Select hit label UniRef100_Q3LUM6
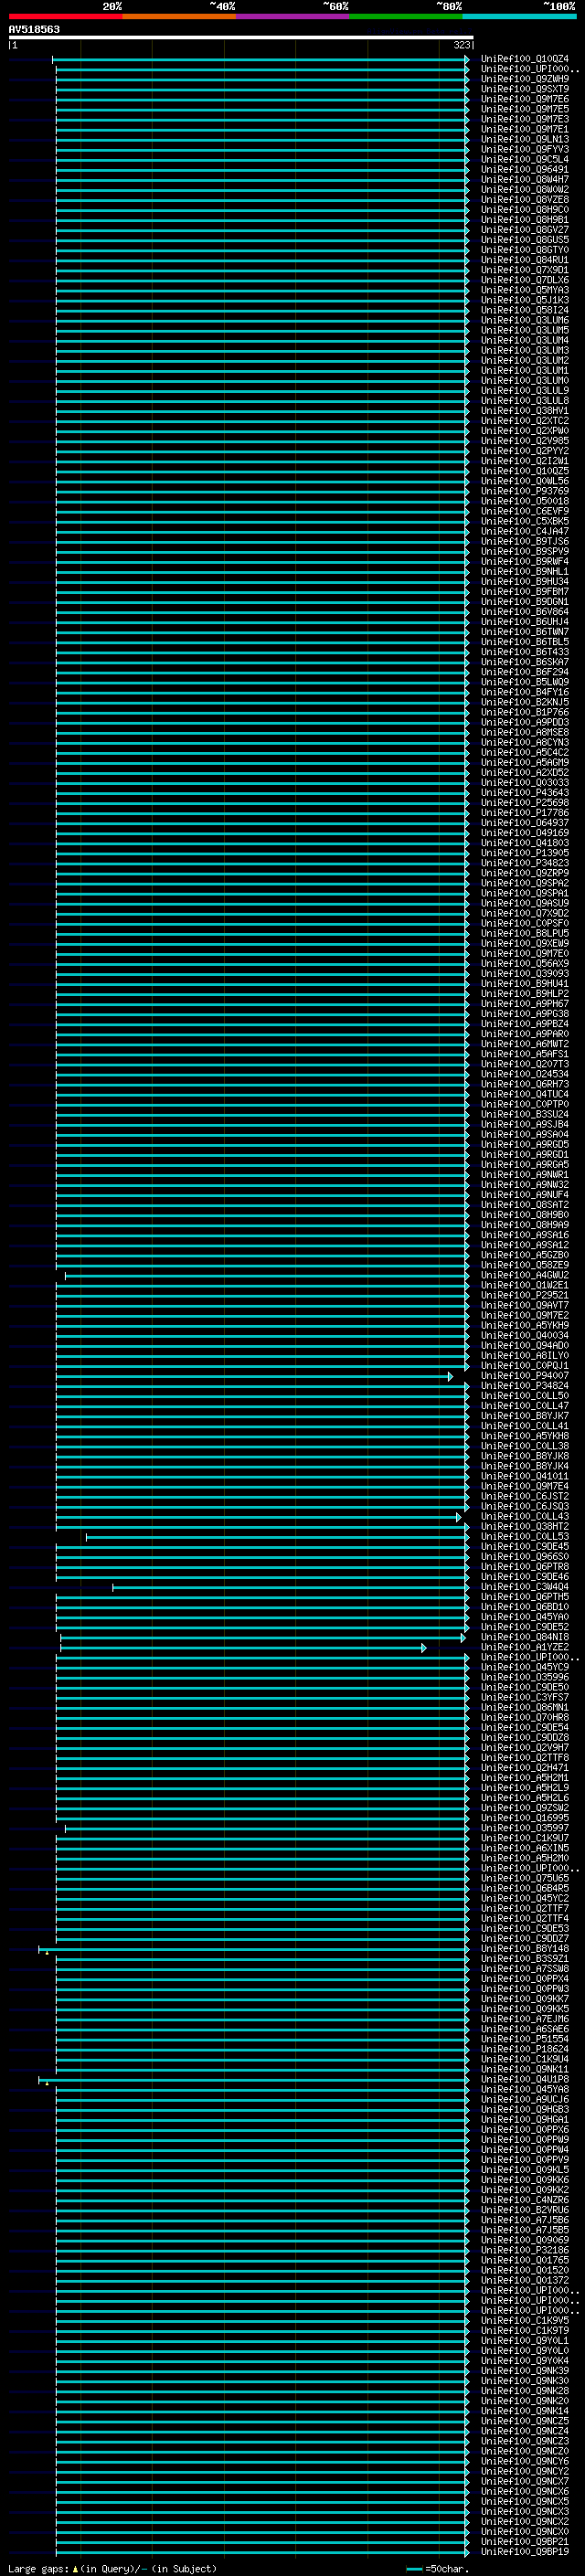 pos(524,320)
